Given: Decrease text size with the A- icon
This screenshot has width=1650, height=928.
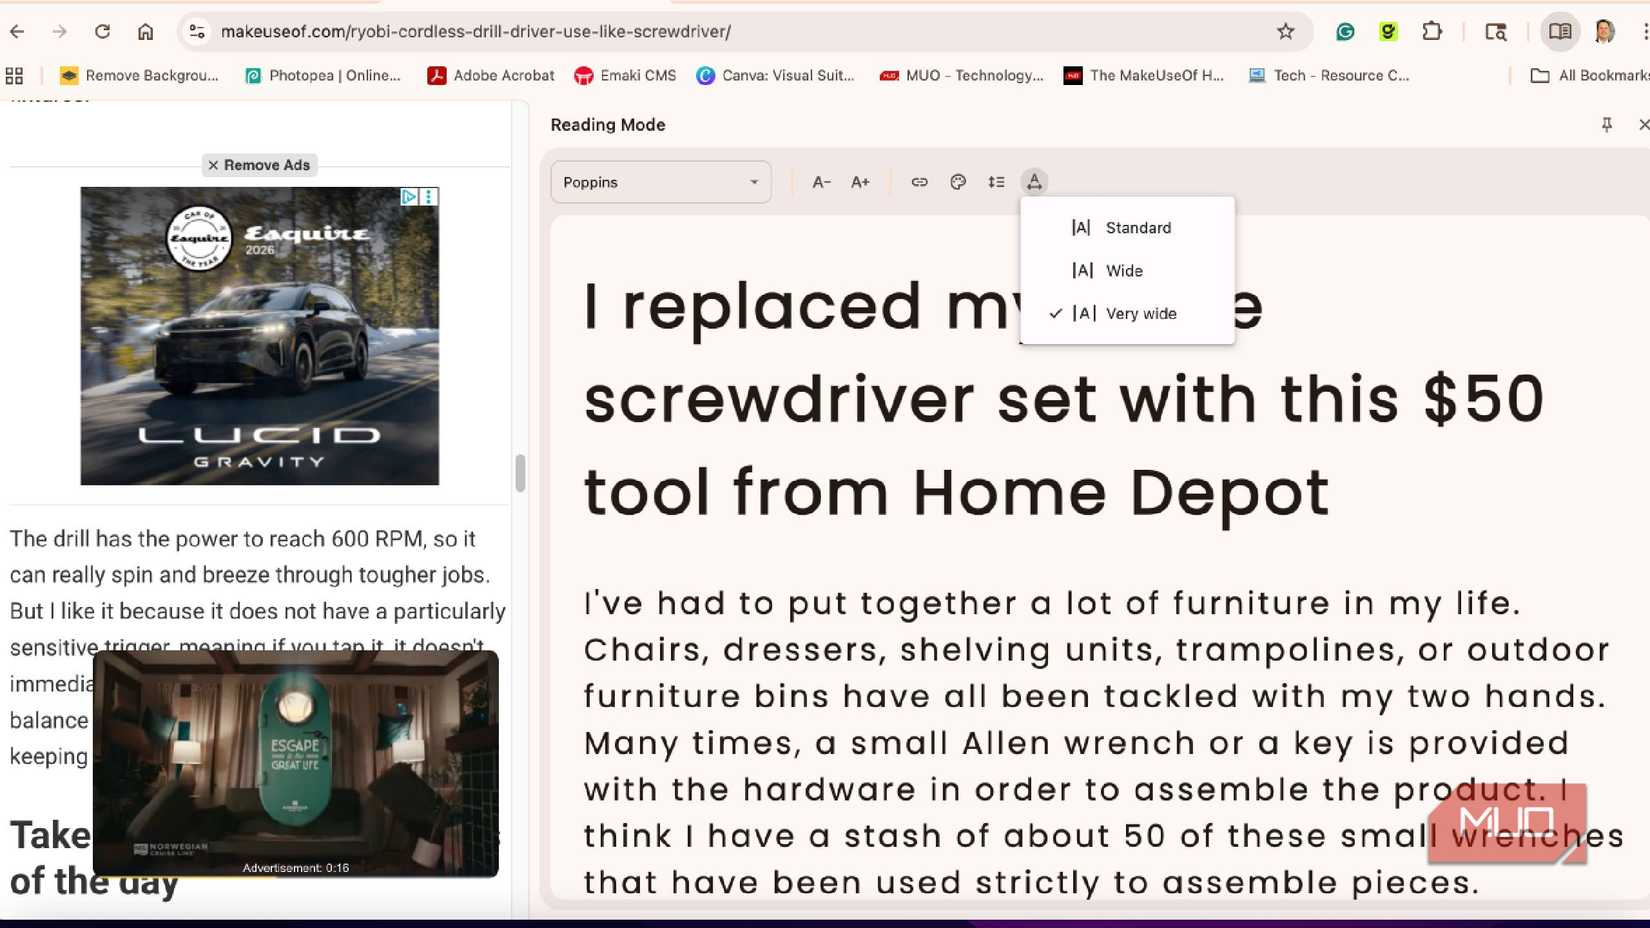Looking at the screenshot, I should (x=821, y=182).
